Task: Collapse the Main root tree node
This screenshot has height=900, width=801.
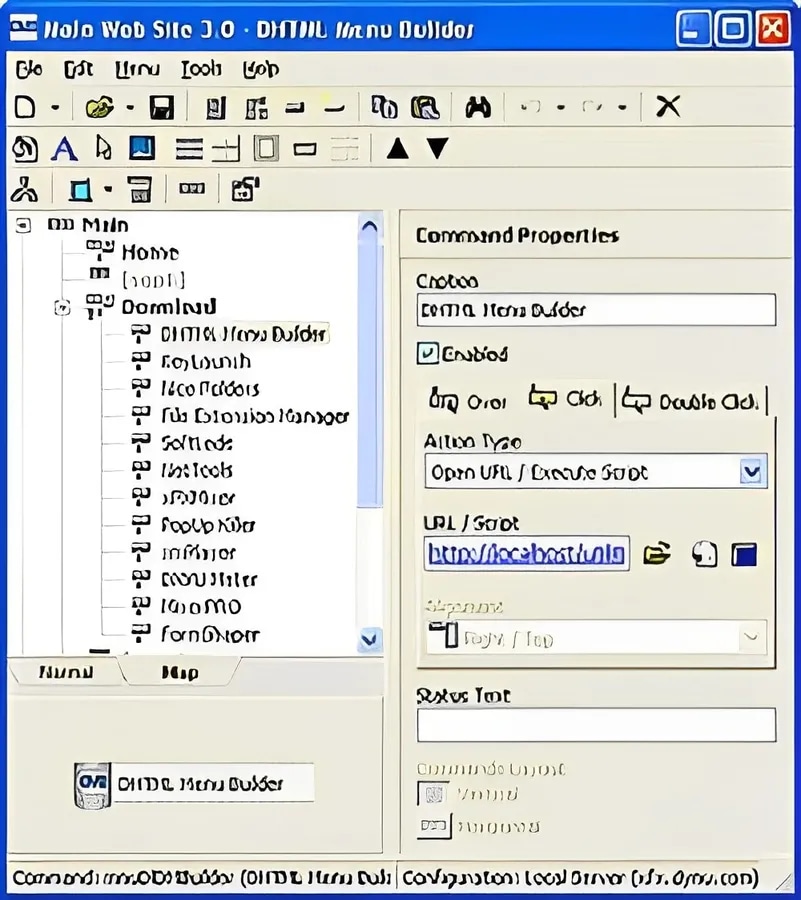Action: coord(23,225)
